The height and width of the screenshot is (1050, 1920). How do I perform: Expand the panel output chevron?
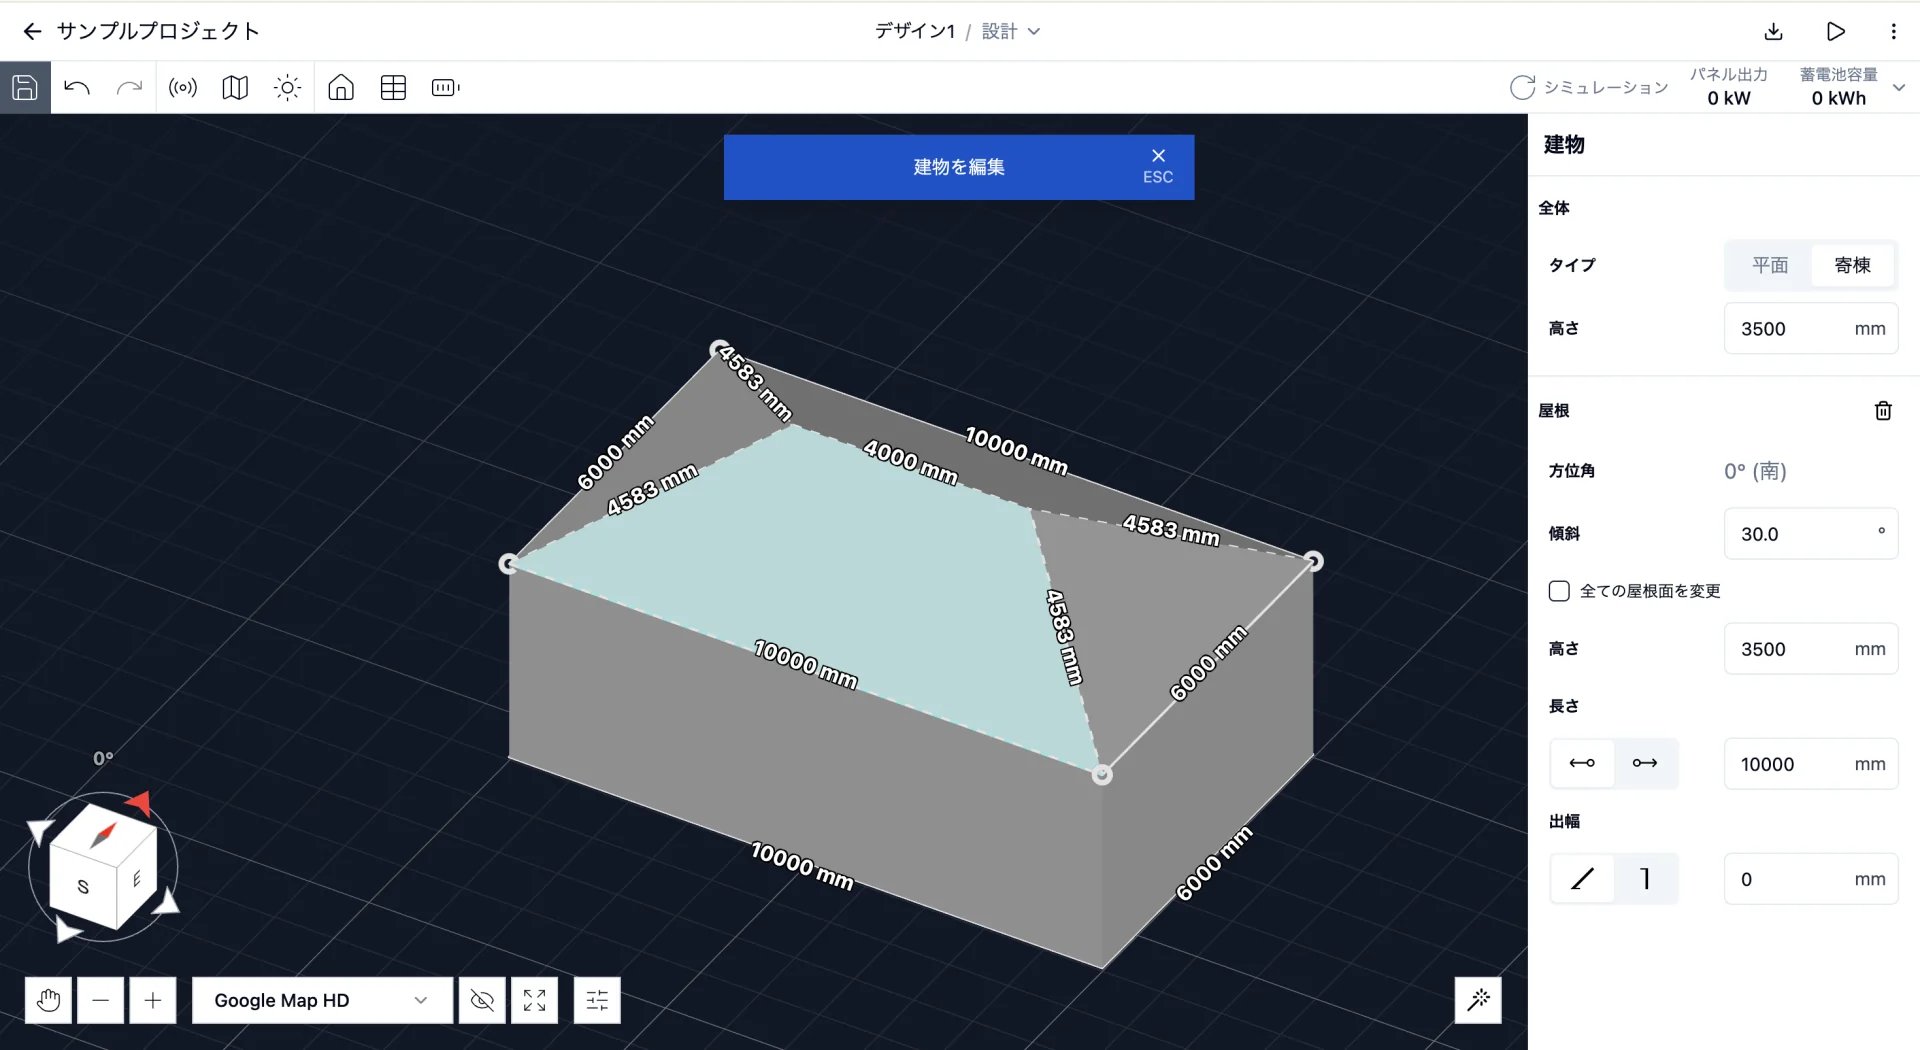point(1899,88)
